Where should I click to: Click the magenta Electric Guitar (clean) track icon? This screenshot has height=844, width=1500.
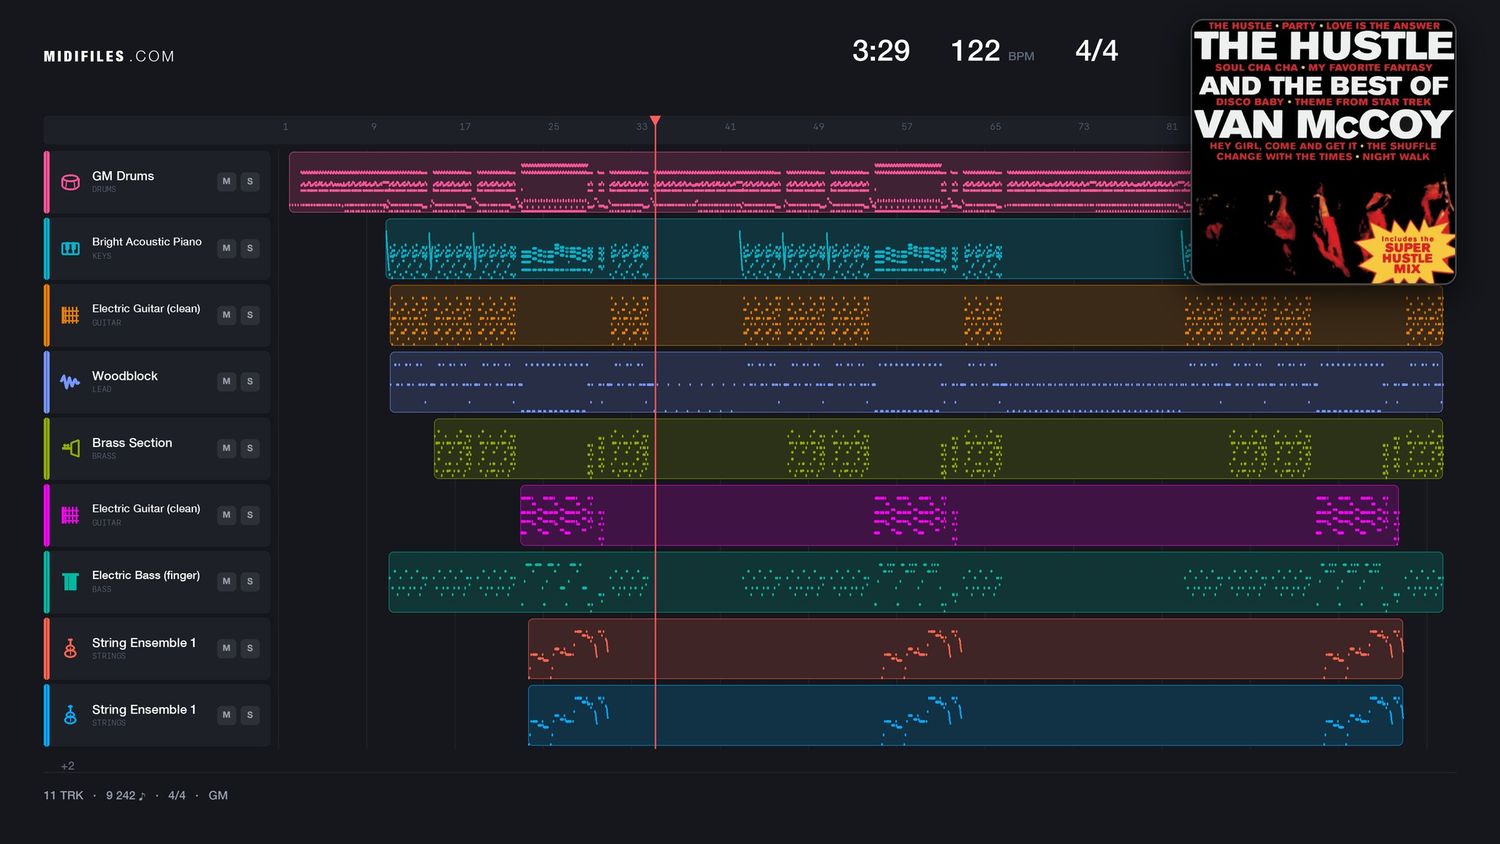pos(70,515)
